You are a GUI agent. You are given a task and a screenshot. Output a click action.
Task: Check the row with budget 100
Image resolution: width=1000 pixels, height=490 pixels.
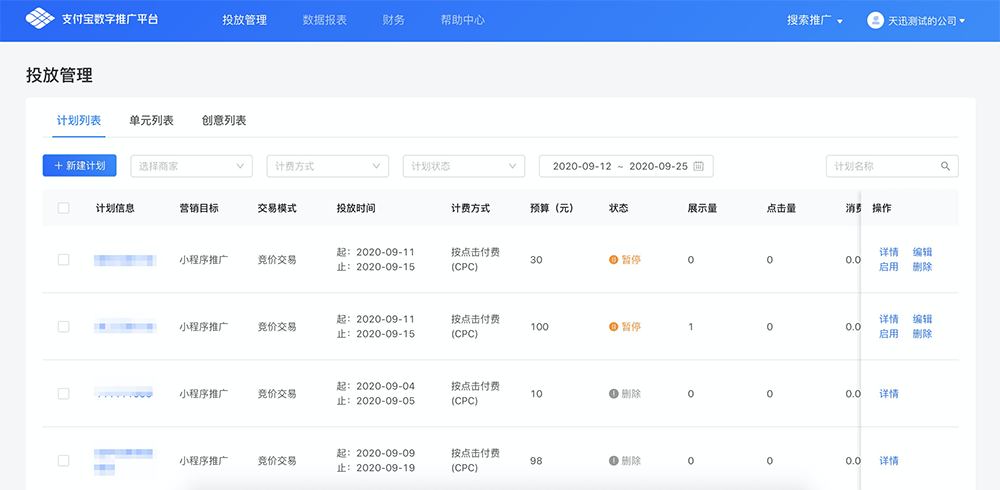click(x=64, y=327)
